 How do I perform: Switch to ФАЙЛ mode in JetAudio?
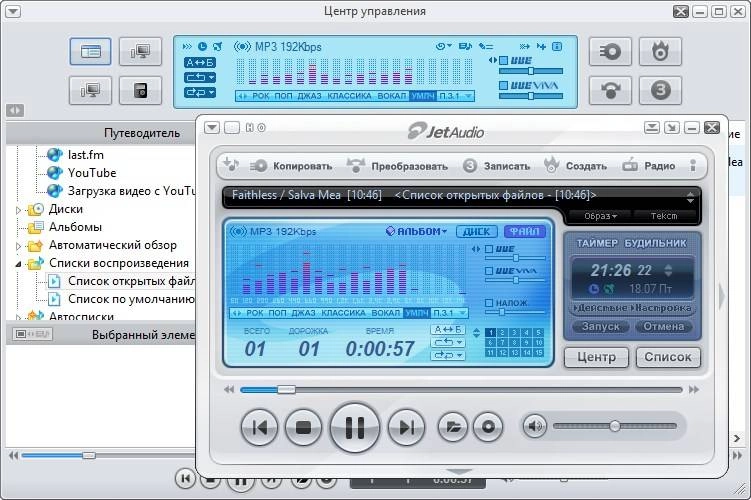524,232
